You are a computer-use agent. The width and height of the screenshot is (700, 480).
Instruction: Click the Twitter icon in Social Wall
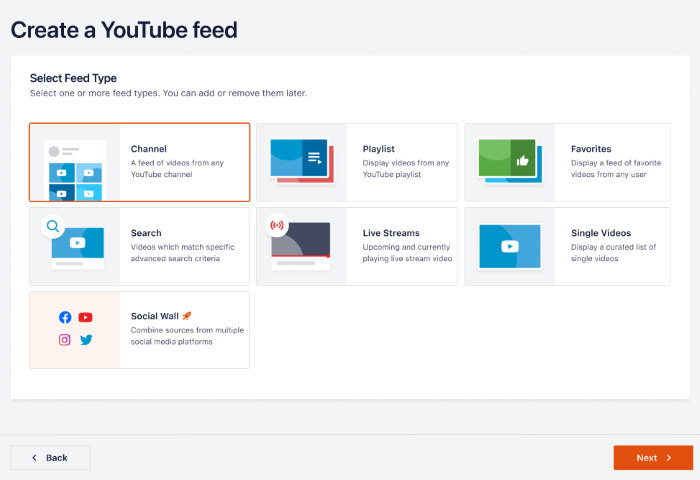[x=86, y=340]
